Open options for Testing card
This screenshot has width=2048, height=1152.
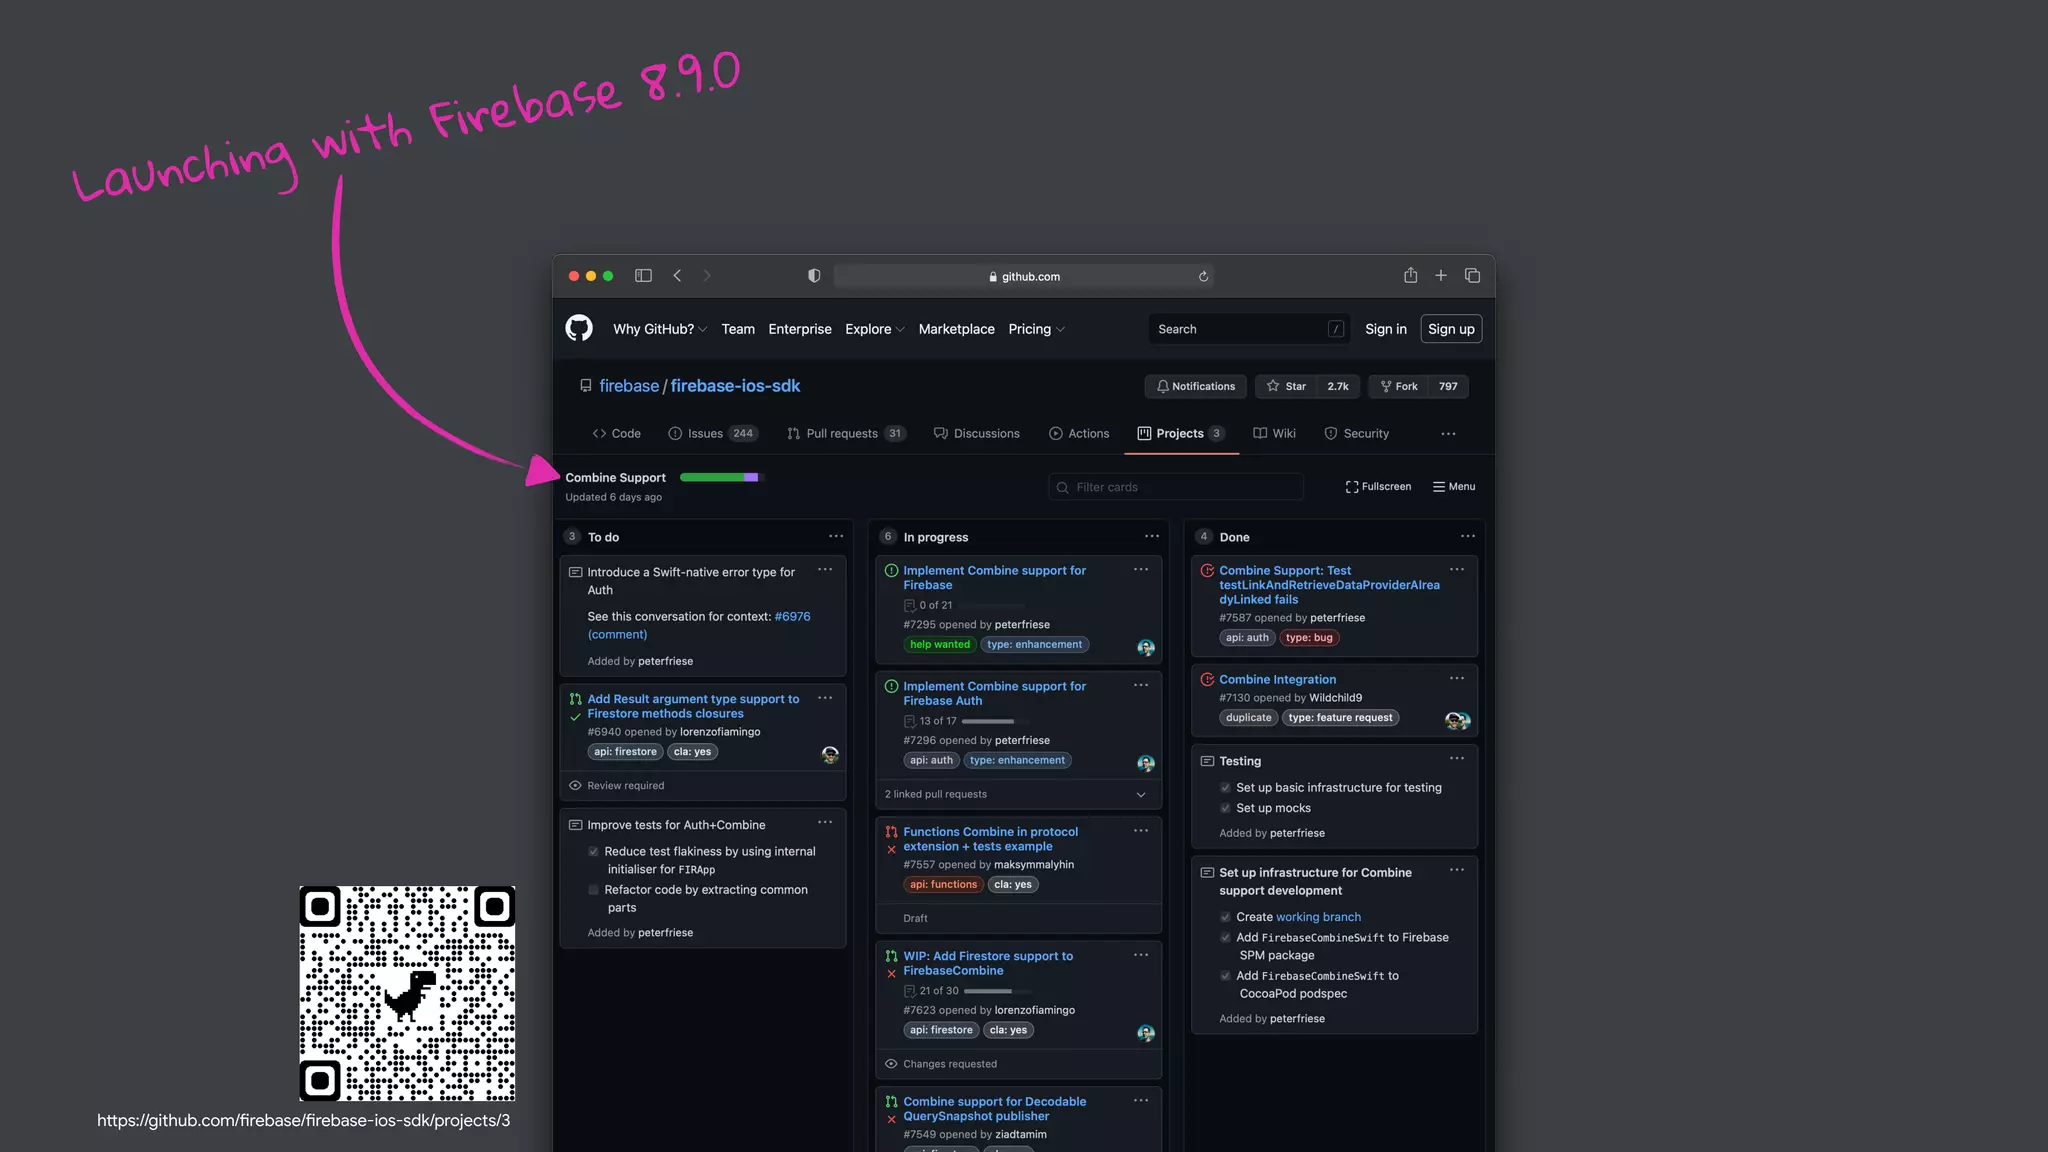[1457, 758]
